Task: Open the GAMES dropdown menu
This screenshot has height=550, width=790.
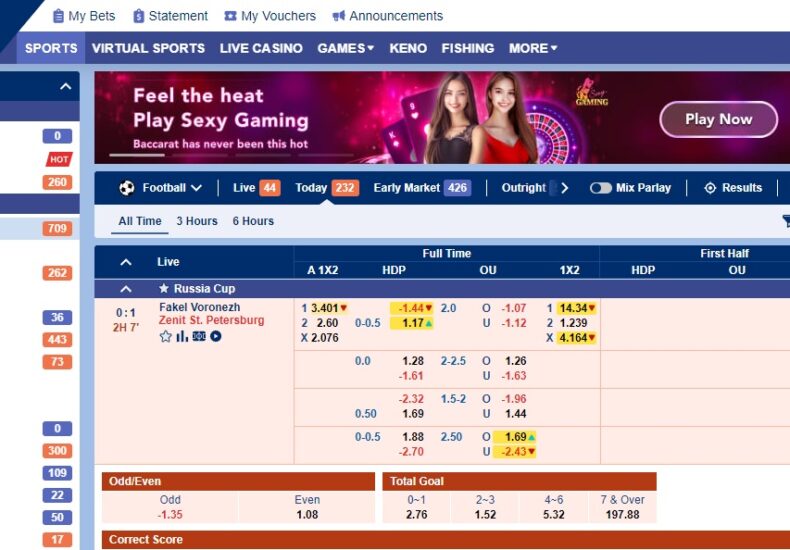Action: pyautogui.click(x=346, y=48)
